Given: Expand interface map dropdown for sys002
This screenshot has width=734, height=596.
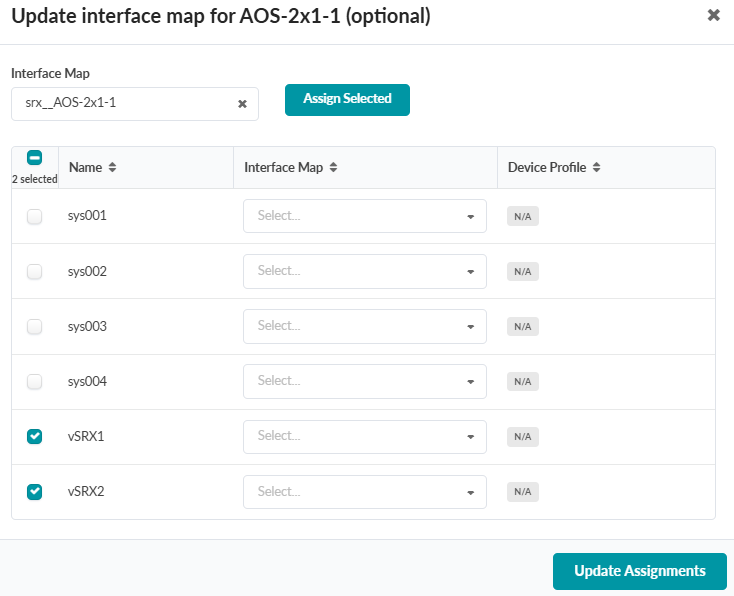Looking at the screenshot, I should [x=364, y=271].
